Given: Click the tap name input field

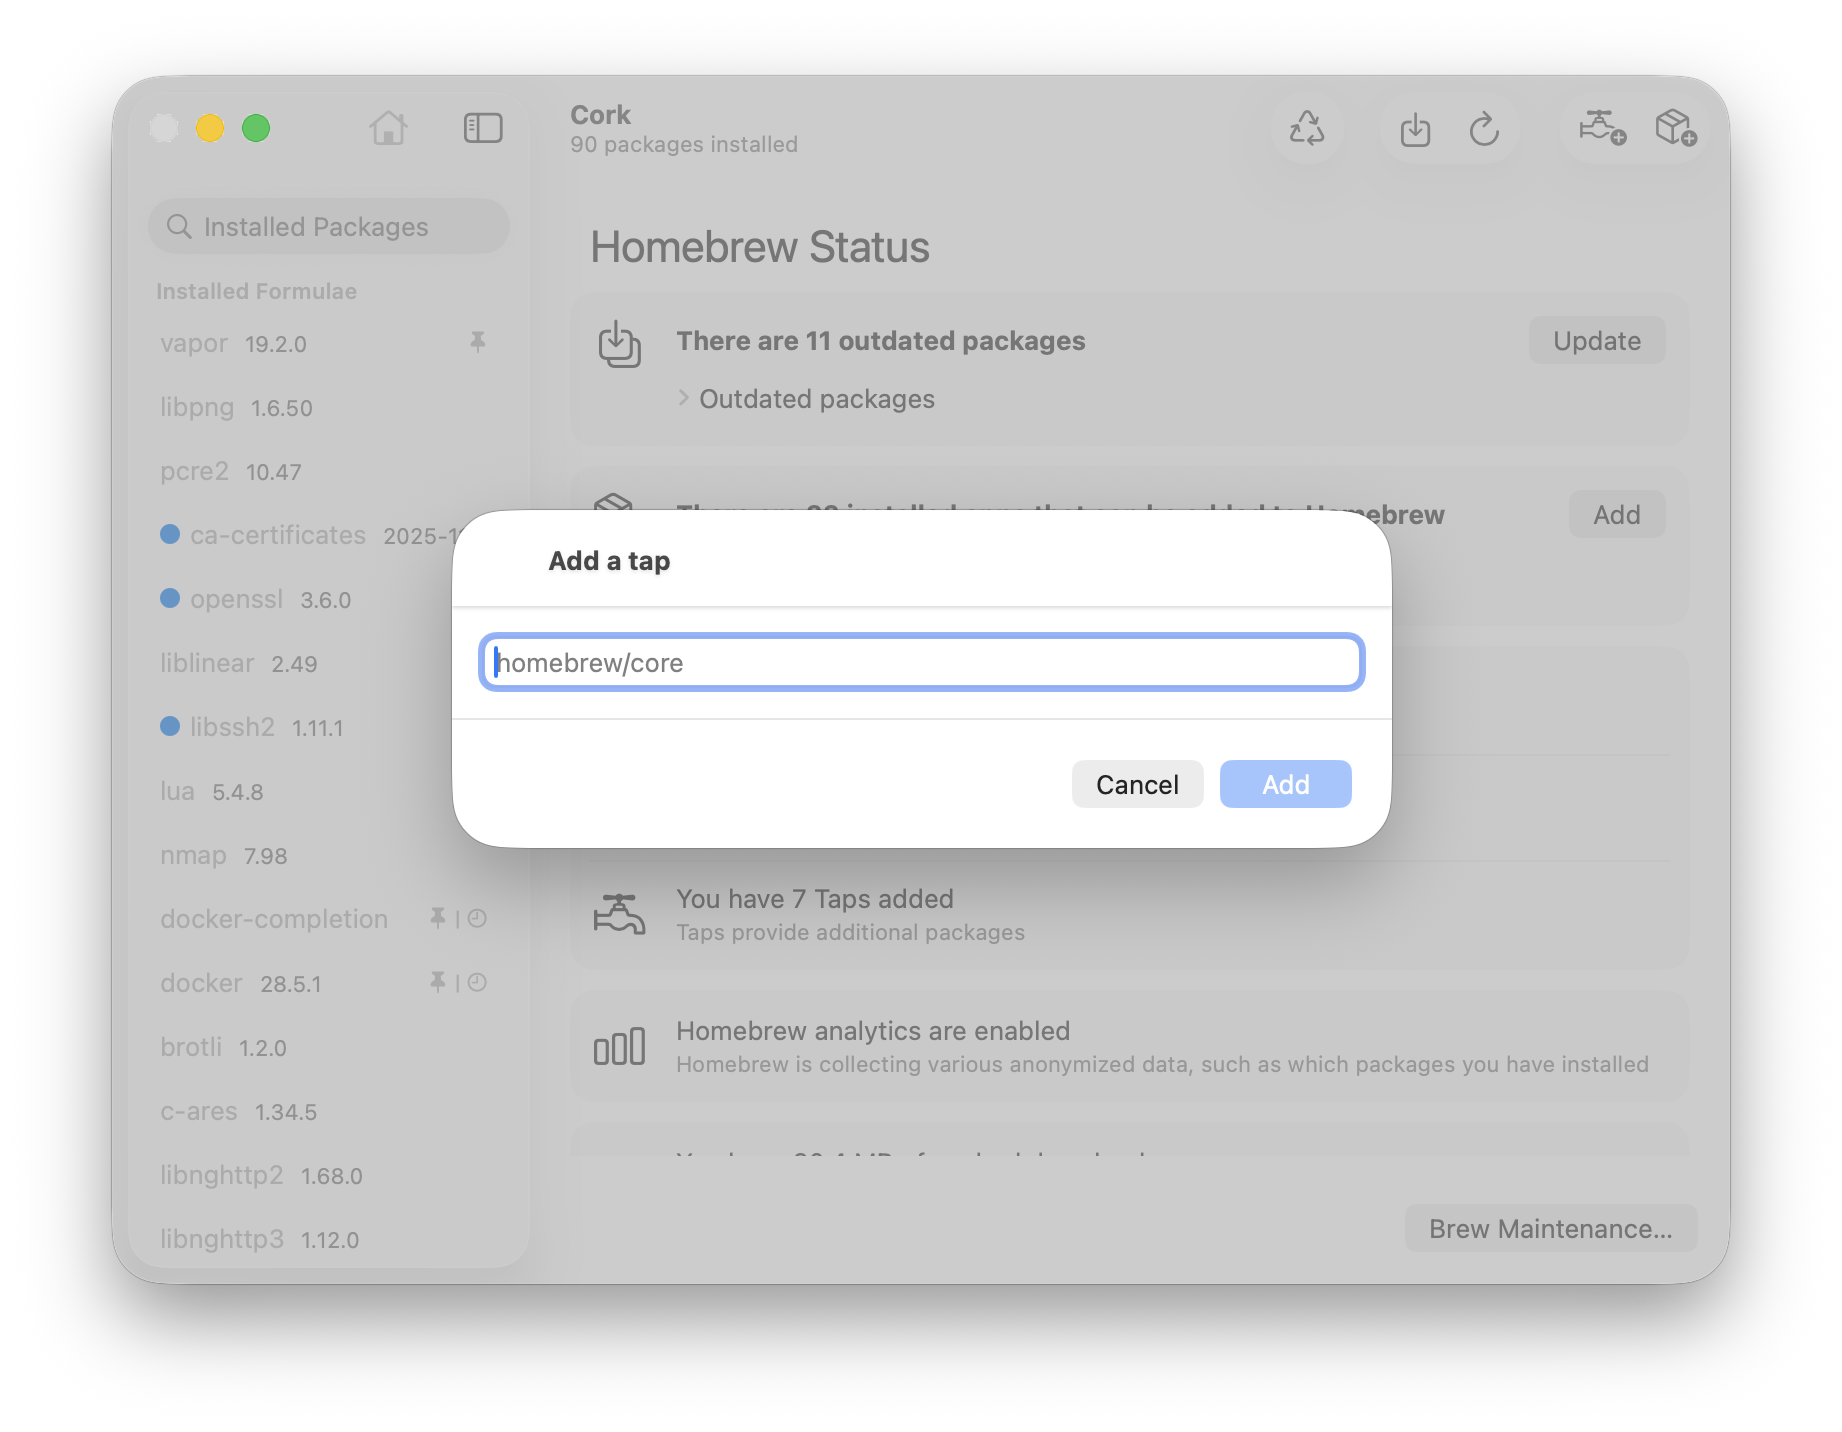Looking at the screenshot, I should tap(921, 663).
